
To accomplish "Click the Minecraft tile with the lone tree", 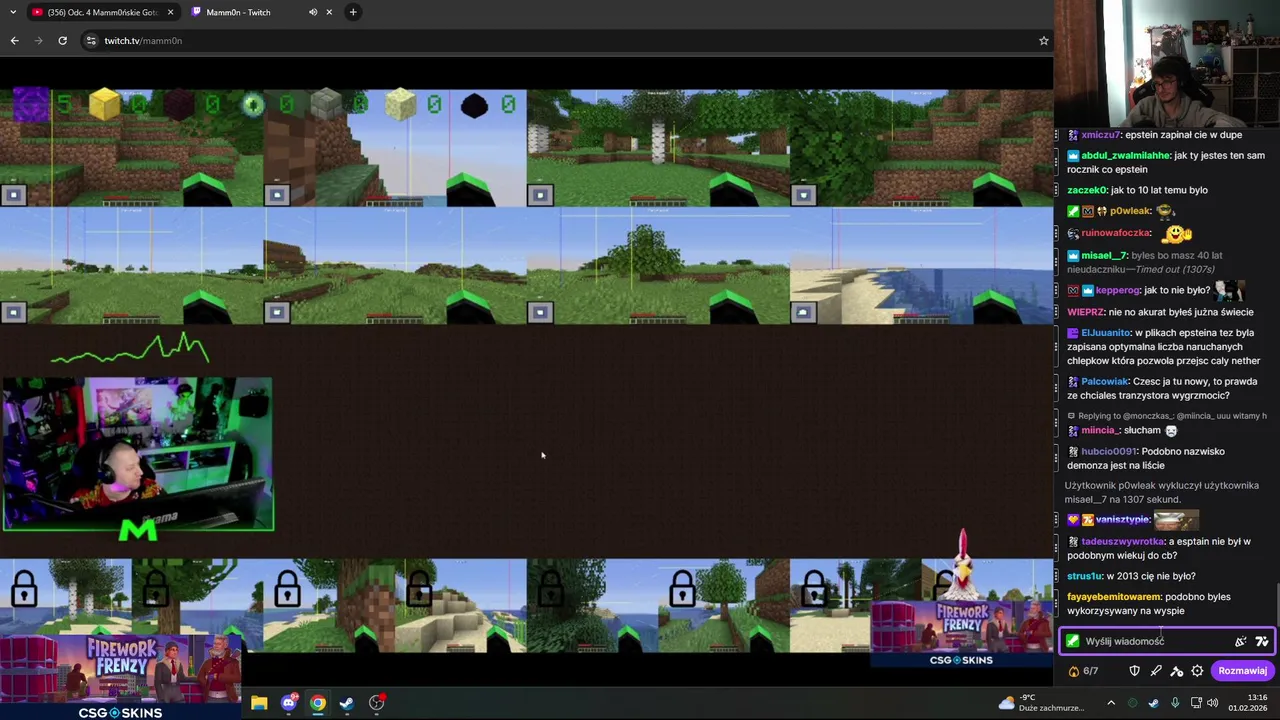I will click(658, 266).
